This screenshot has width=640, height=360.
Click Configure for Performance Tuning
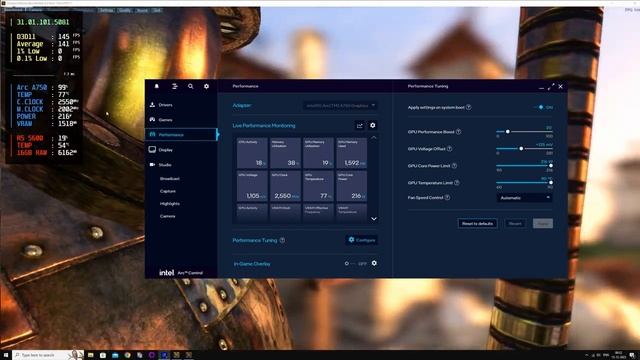tap(361, 240)
